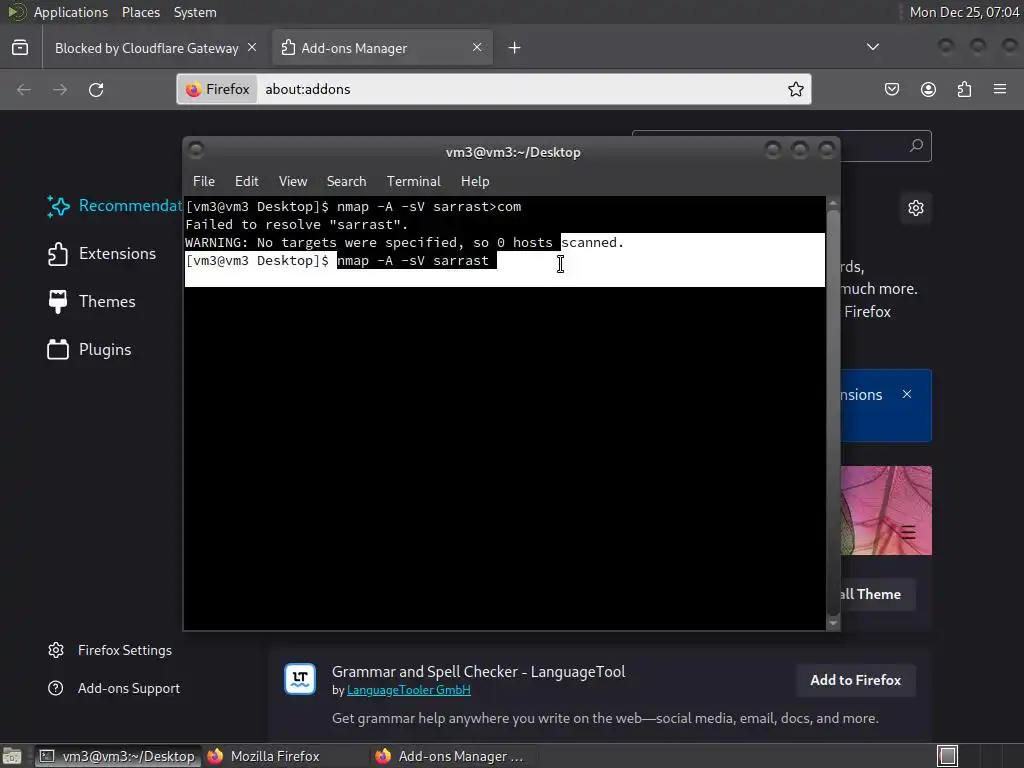Open the terminal Help menu
Viewport: 1024px width, 768px height.
(475, 182)
